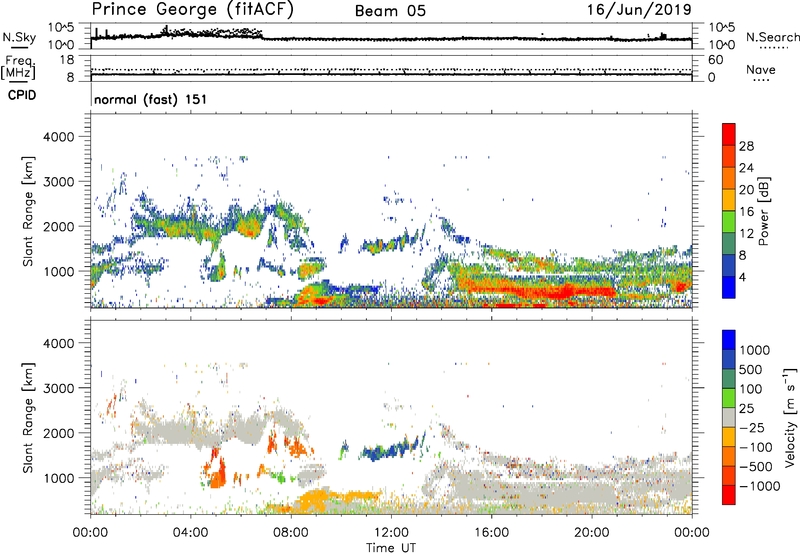Image resolution: width=800 pixels, height=554 pixels.
Task: Click the red top segment of Power colorbar
Action: (x=729, y=135)
